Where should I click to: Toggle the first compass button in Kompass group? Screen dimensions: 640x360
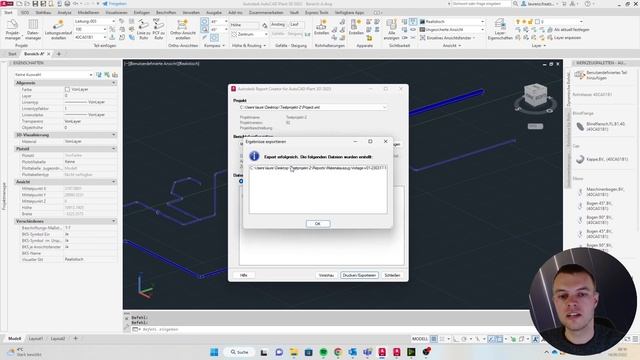coord(204,21)
